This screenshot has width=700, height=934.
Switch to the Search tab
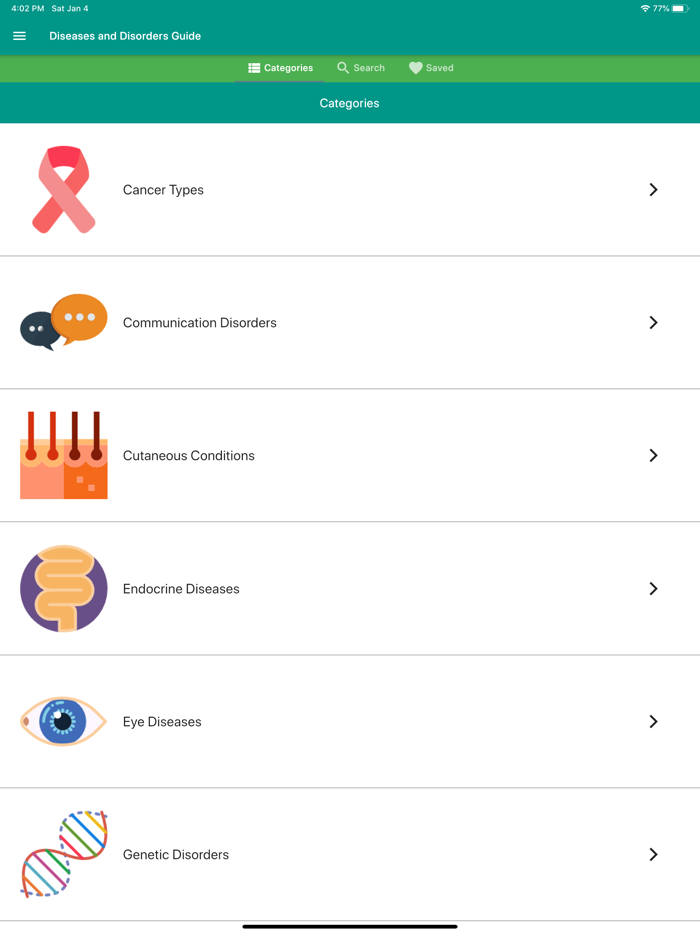360,68
